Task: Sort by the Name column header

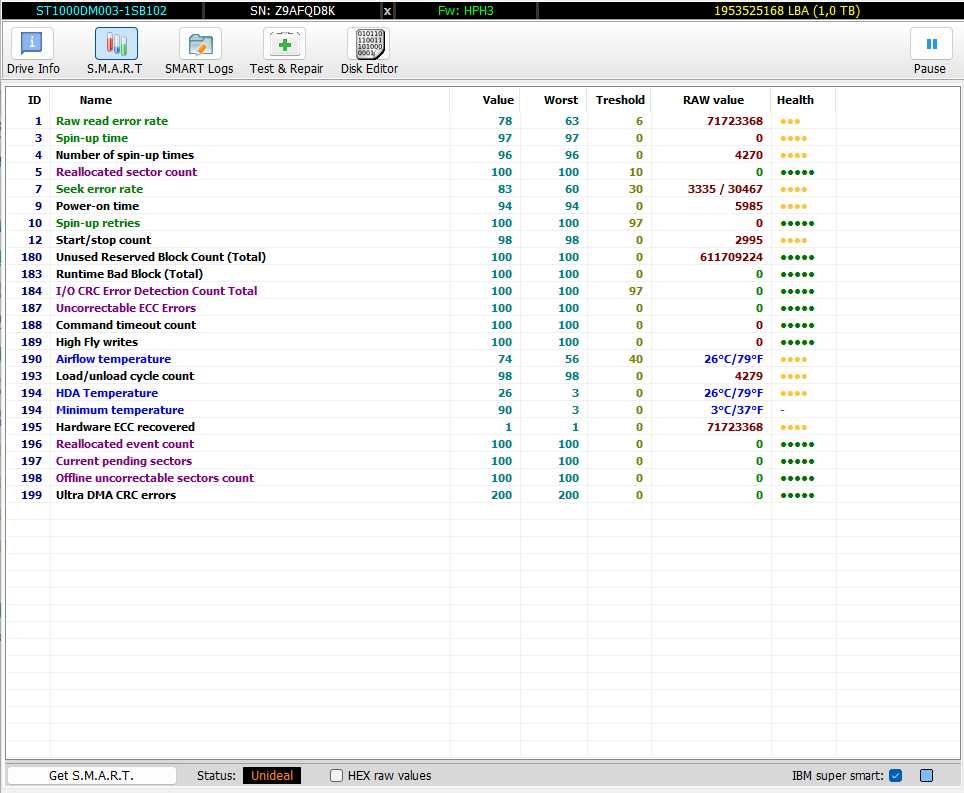Action: point(96,100)
